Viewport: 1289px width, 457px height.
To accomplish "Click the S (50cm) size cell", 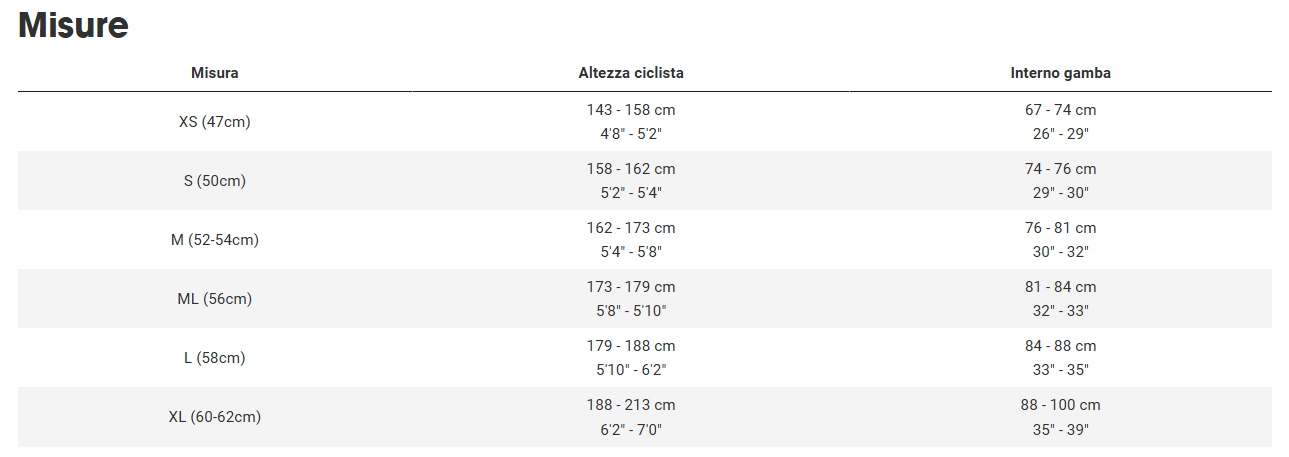I will point(214,181).
